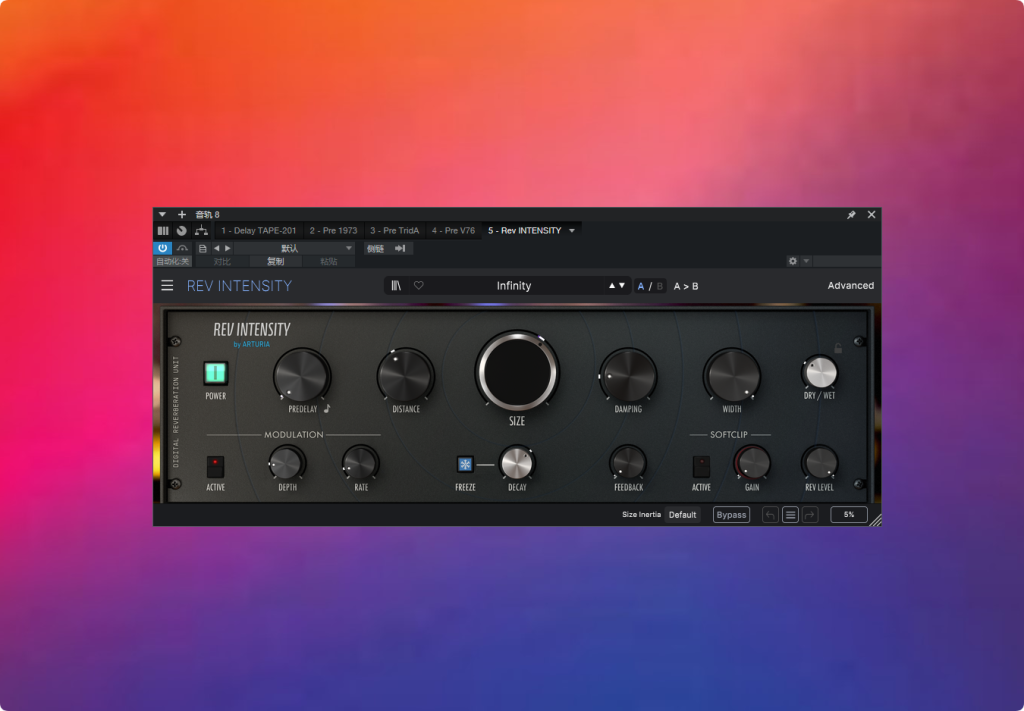Pin the plugin window with the pushpin
This screenshot has height=711, width=1024.
[851, 215]
